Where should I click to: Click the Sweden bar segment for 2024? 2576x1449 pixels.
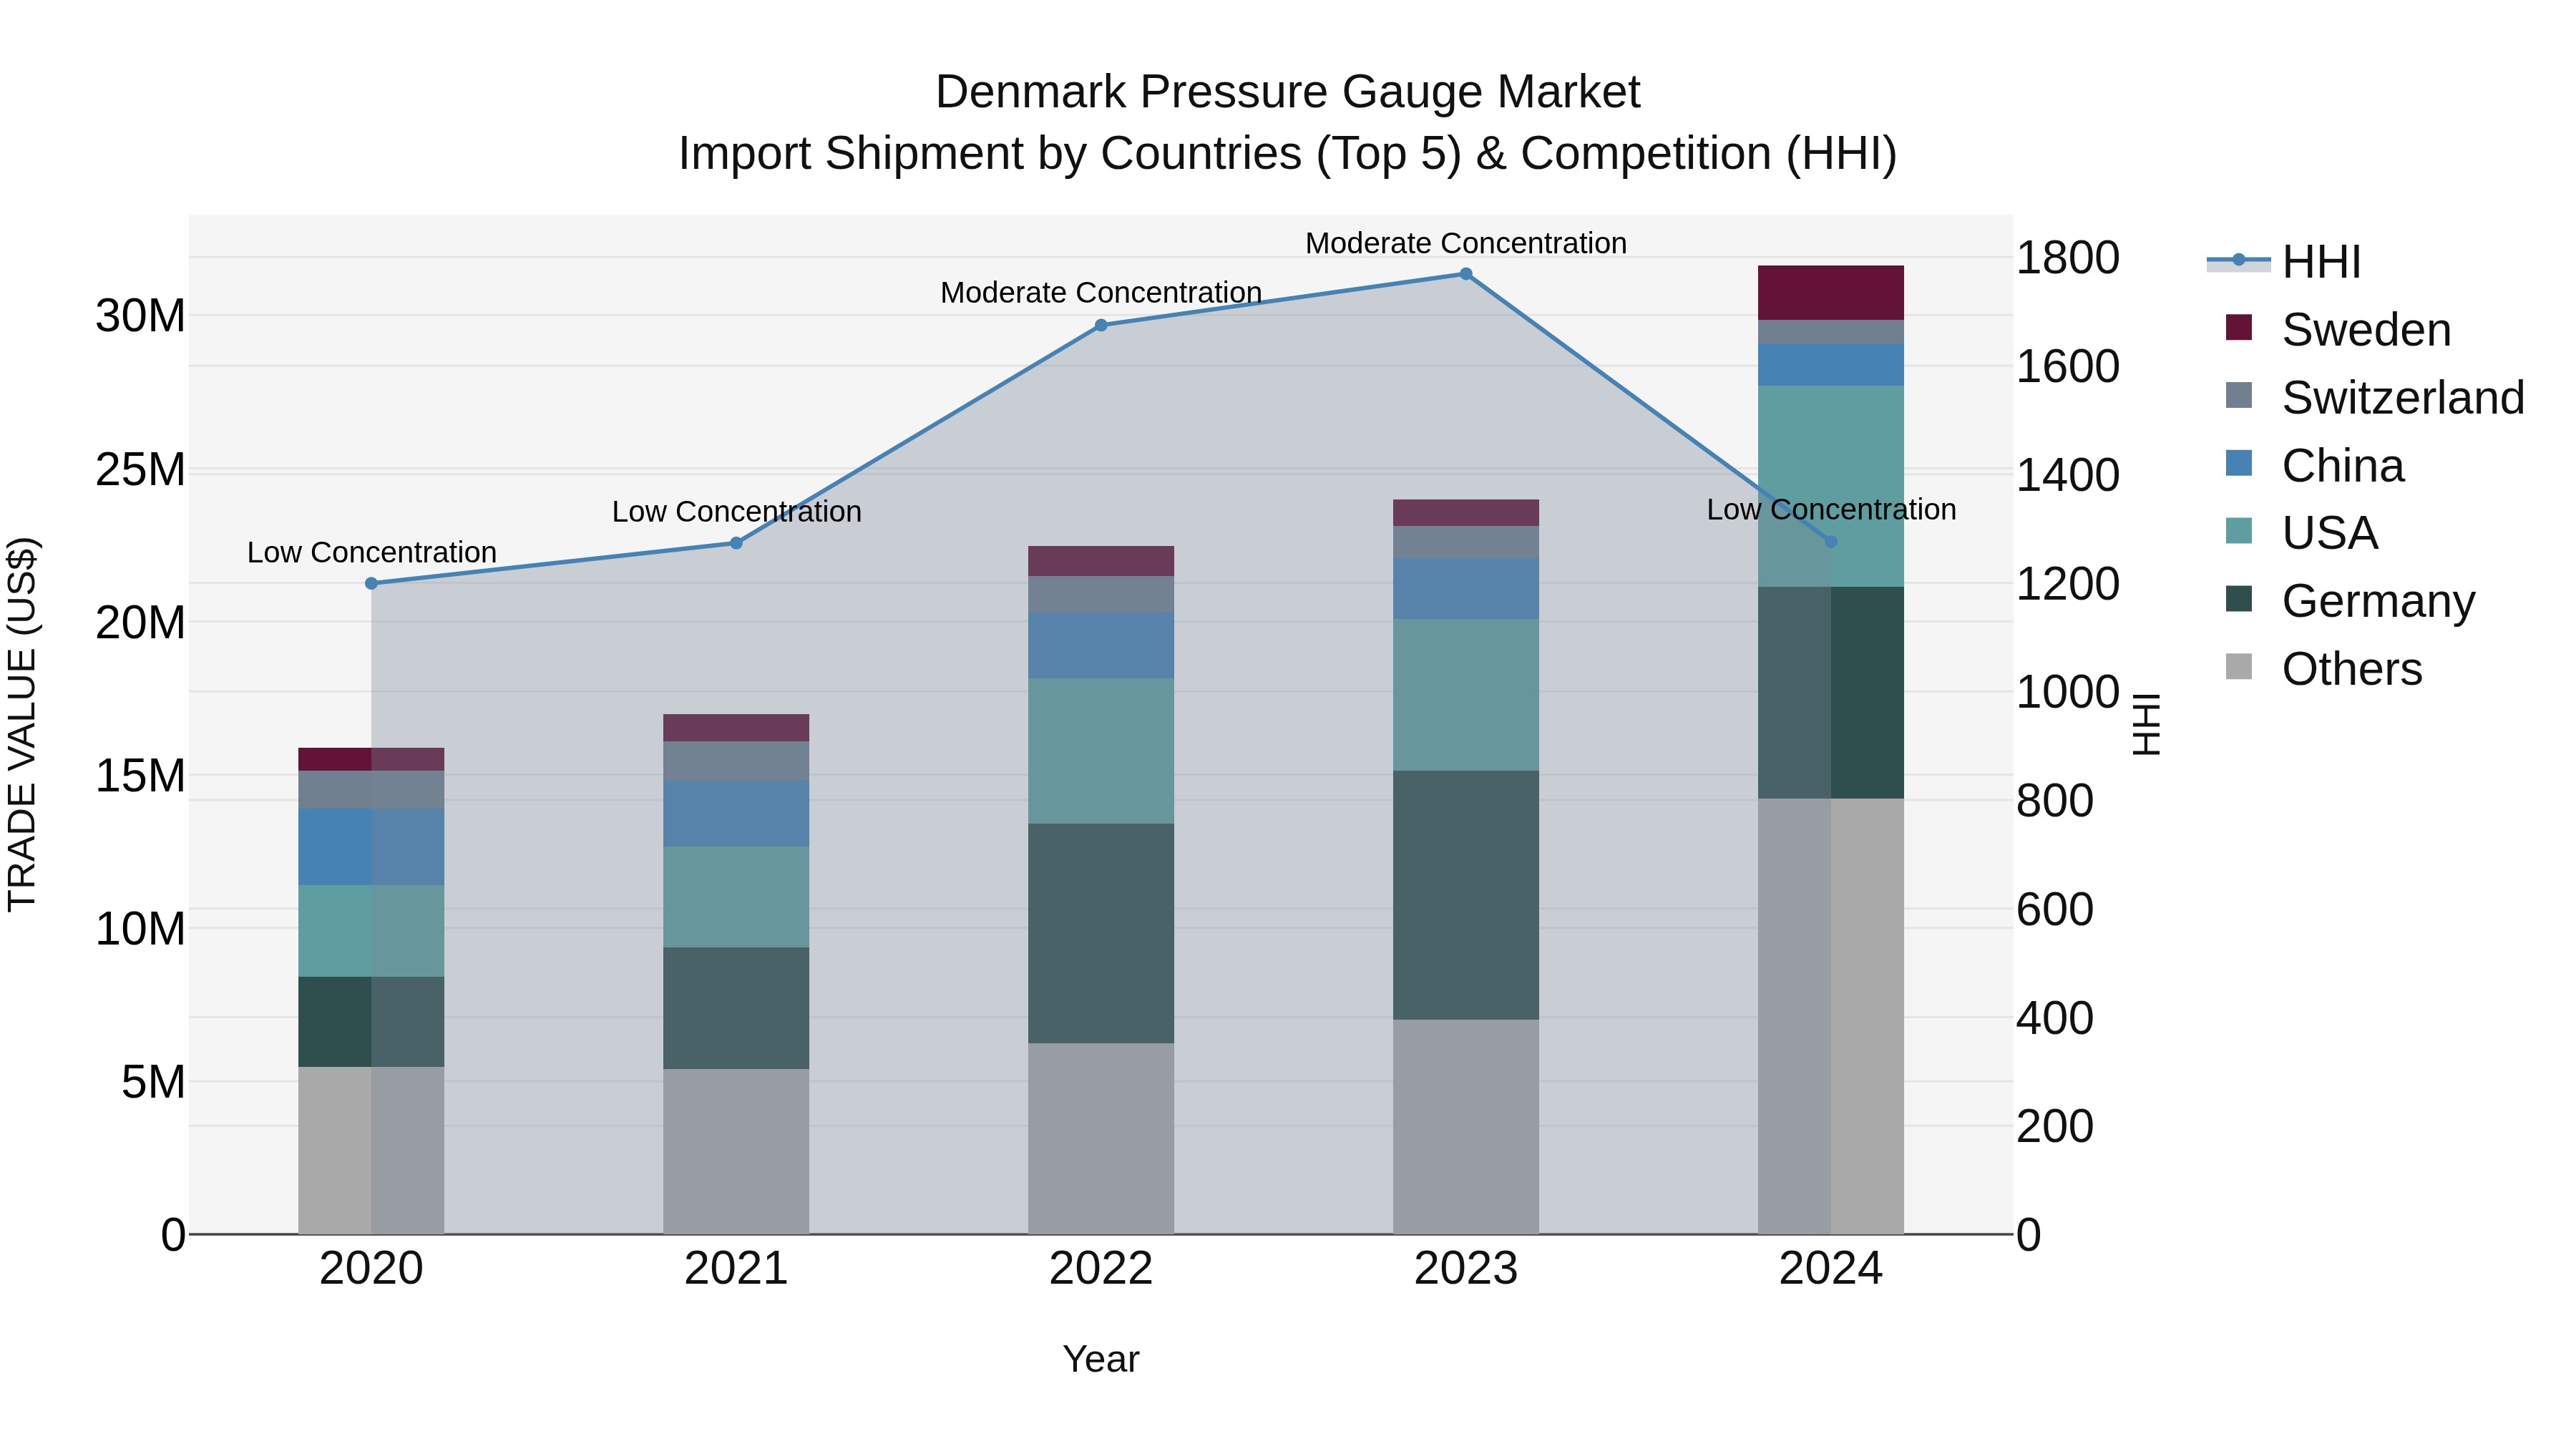1831,293
